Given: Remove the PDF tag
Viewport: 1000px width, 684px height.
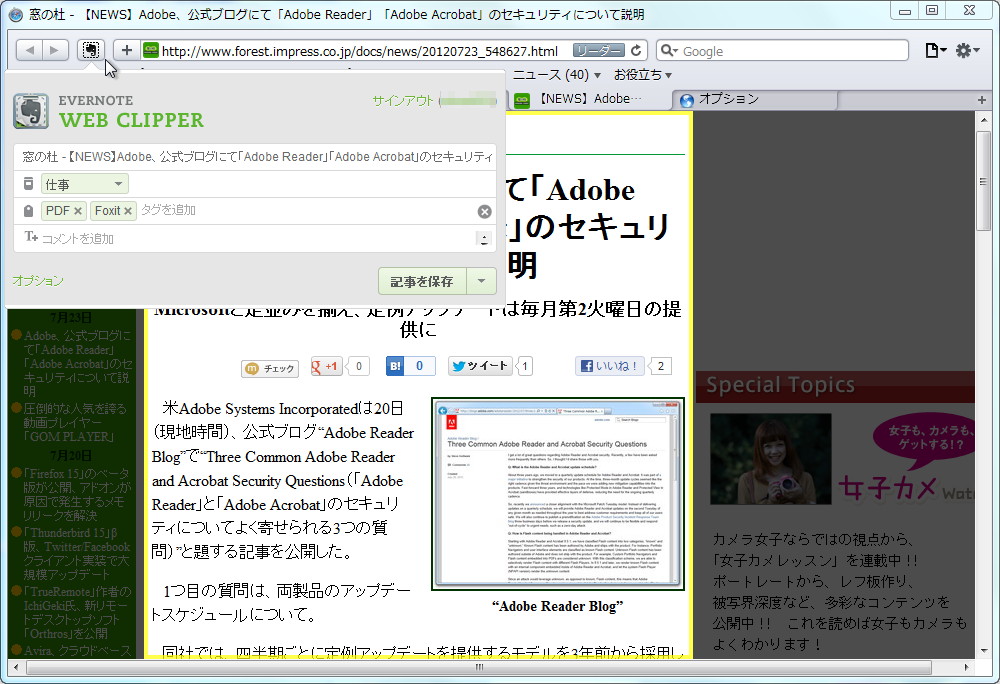Looking at the screenshot, I should click(80, 210).
